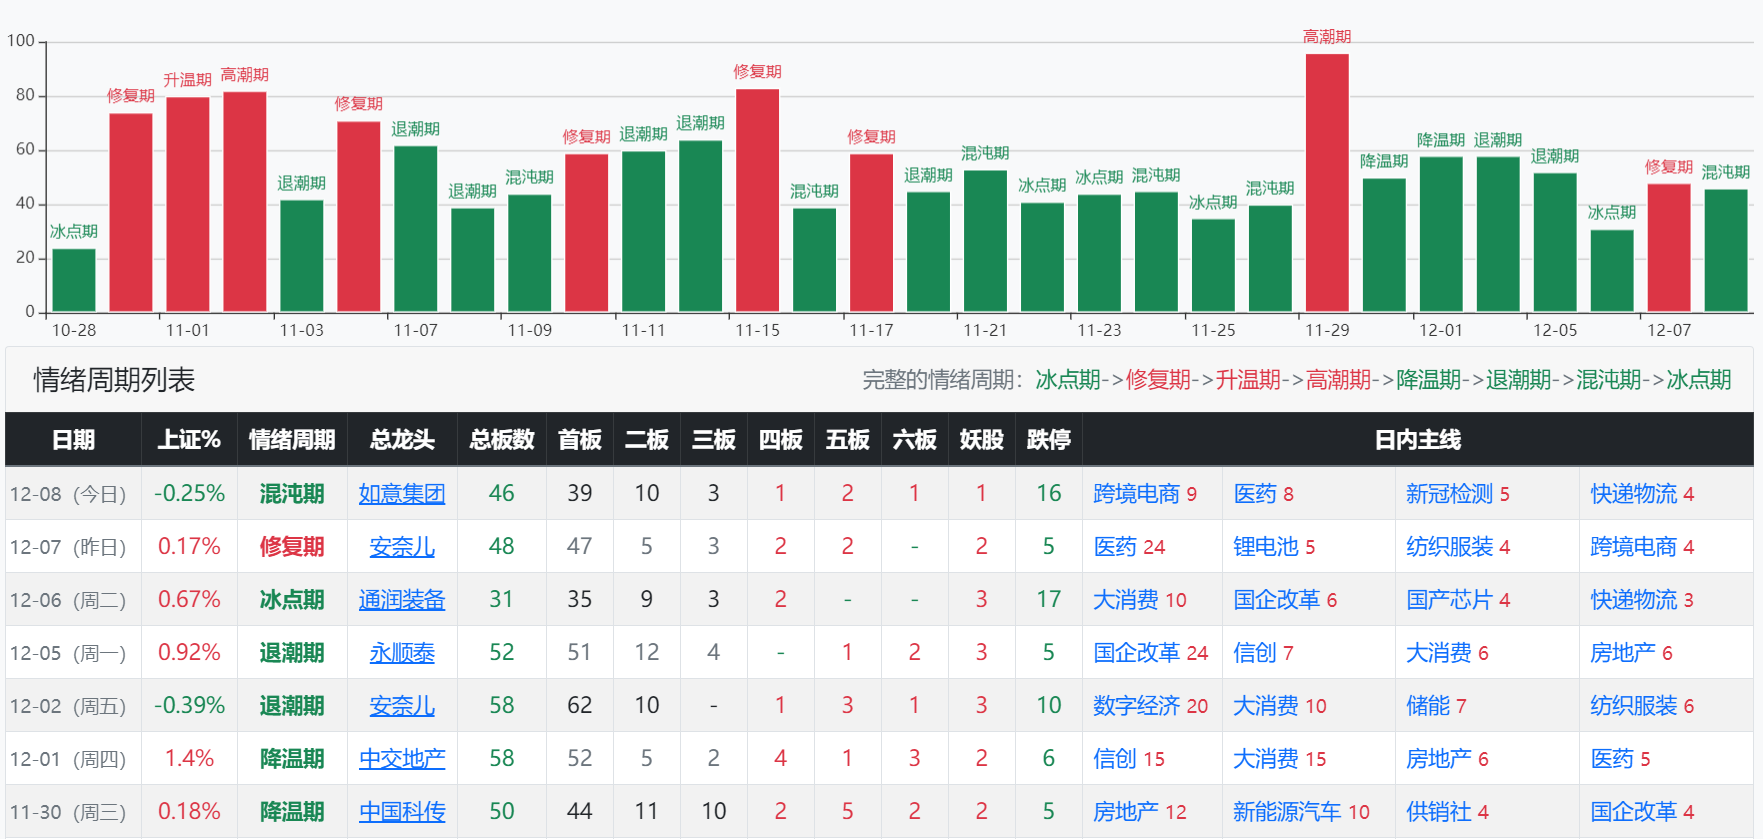The width and height of the screenshot is (1763, 839).
Task: Click the 国产芯片 4 theme link
Action: tap(1458, 600)
